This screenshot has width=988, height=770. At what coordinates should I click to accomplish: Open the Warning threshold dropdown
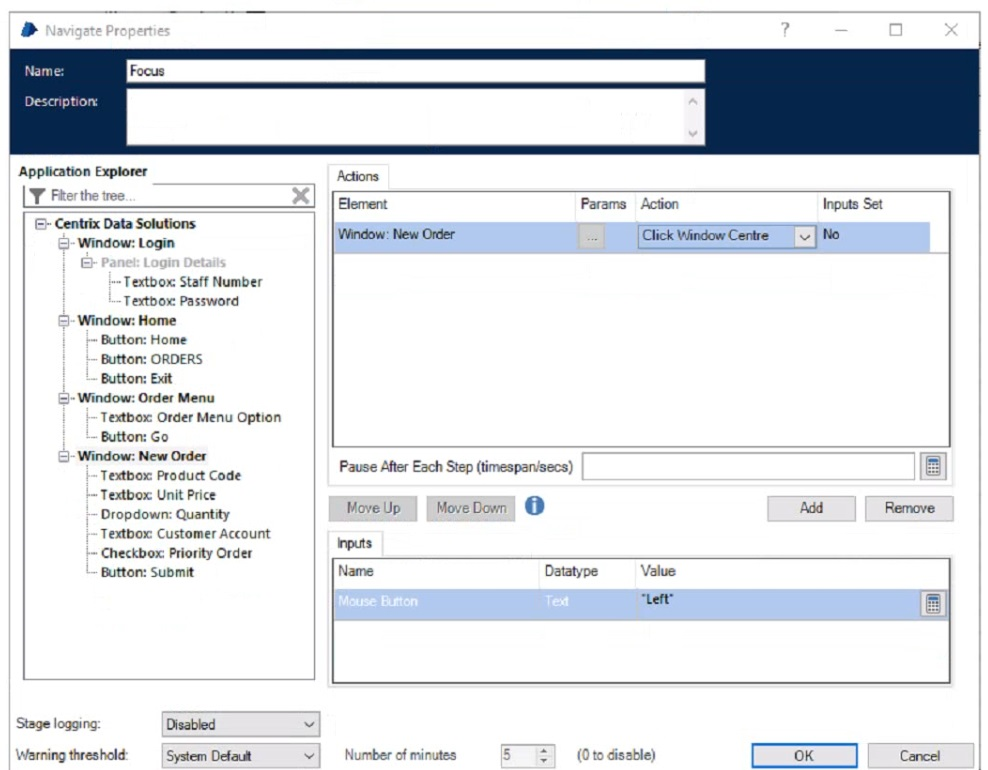pyautogui.click(x=307, y=756)
